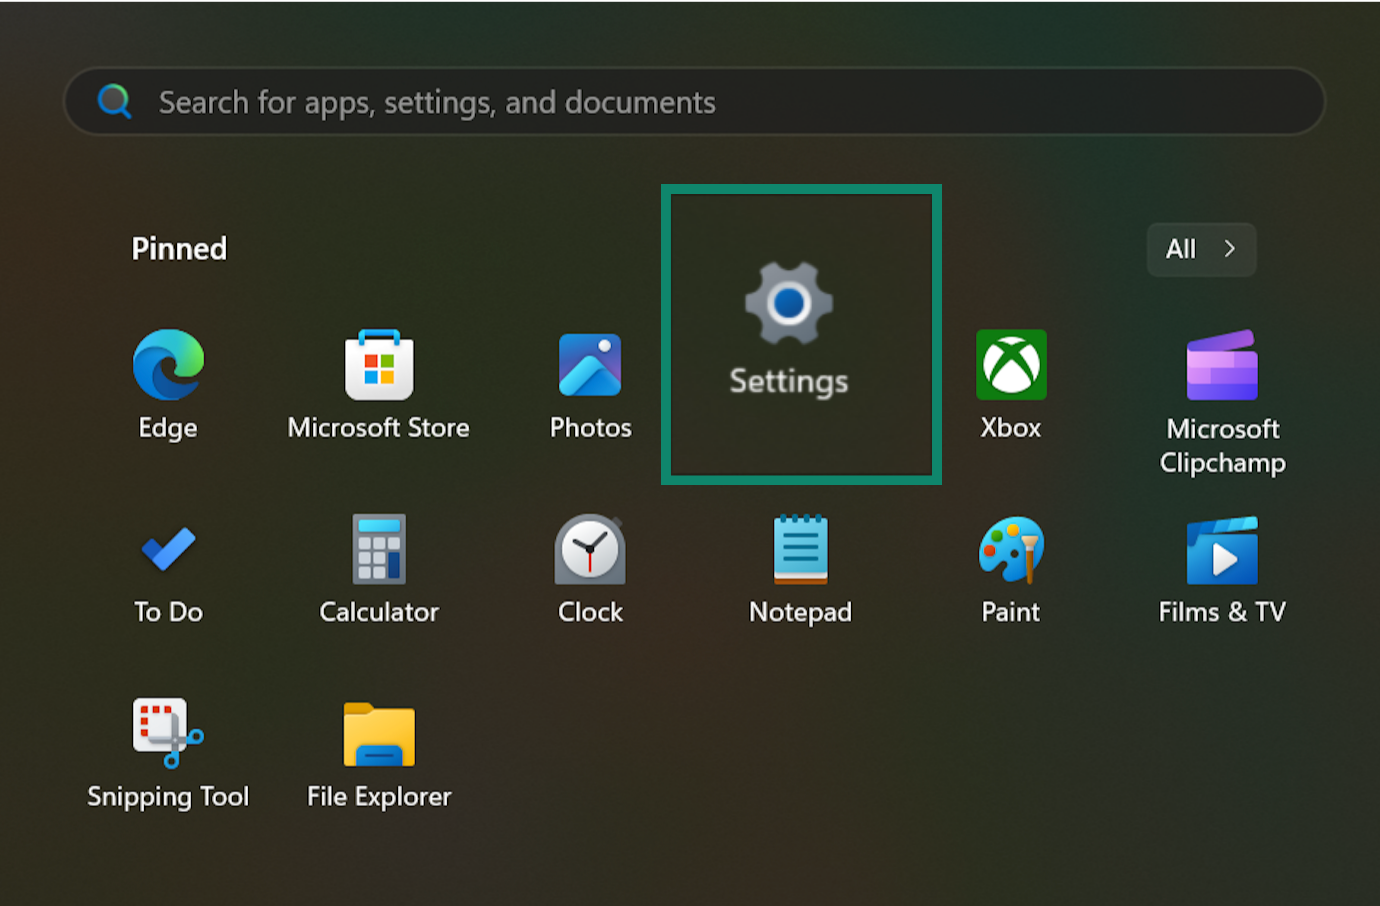The image size is (1380, 906).
Task: Expand the All apps list
Action: (1201, 249)
